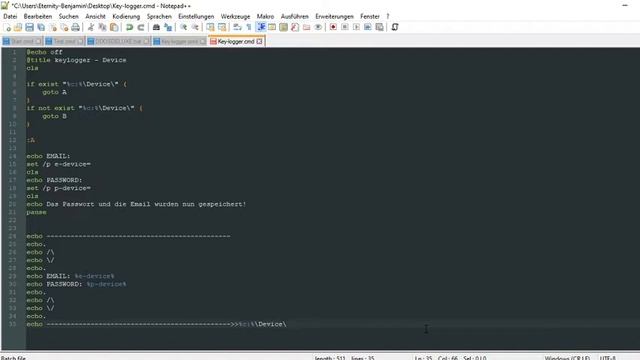Open the question mark help menu
This screenshot has width=640, height=360.
coord(388,16)
